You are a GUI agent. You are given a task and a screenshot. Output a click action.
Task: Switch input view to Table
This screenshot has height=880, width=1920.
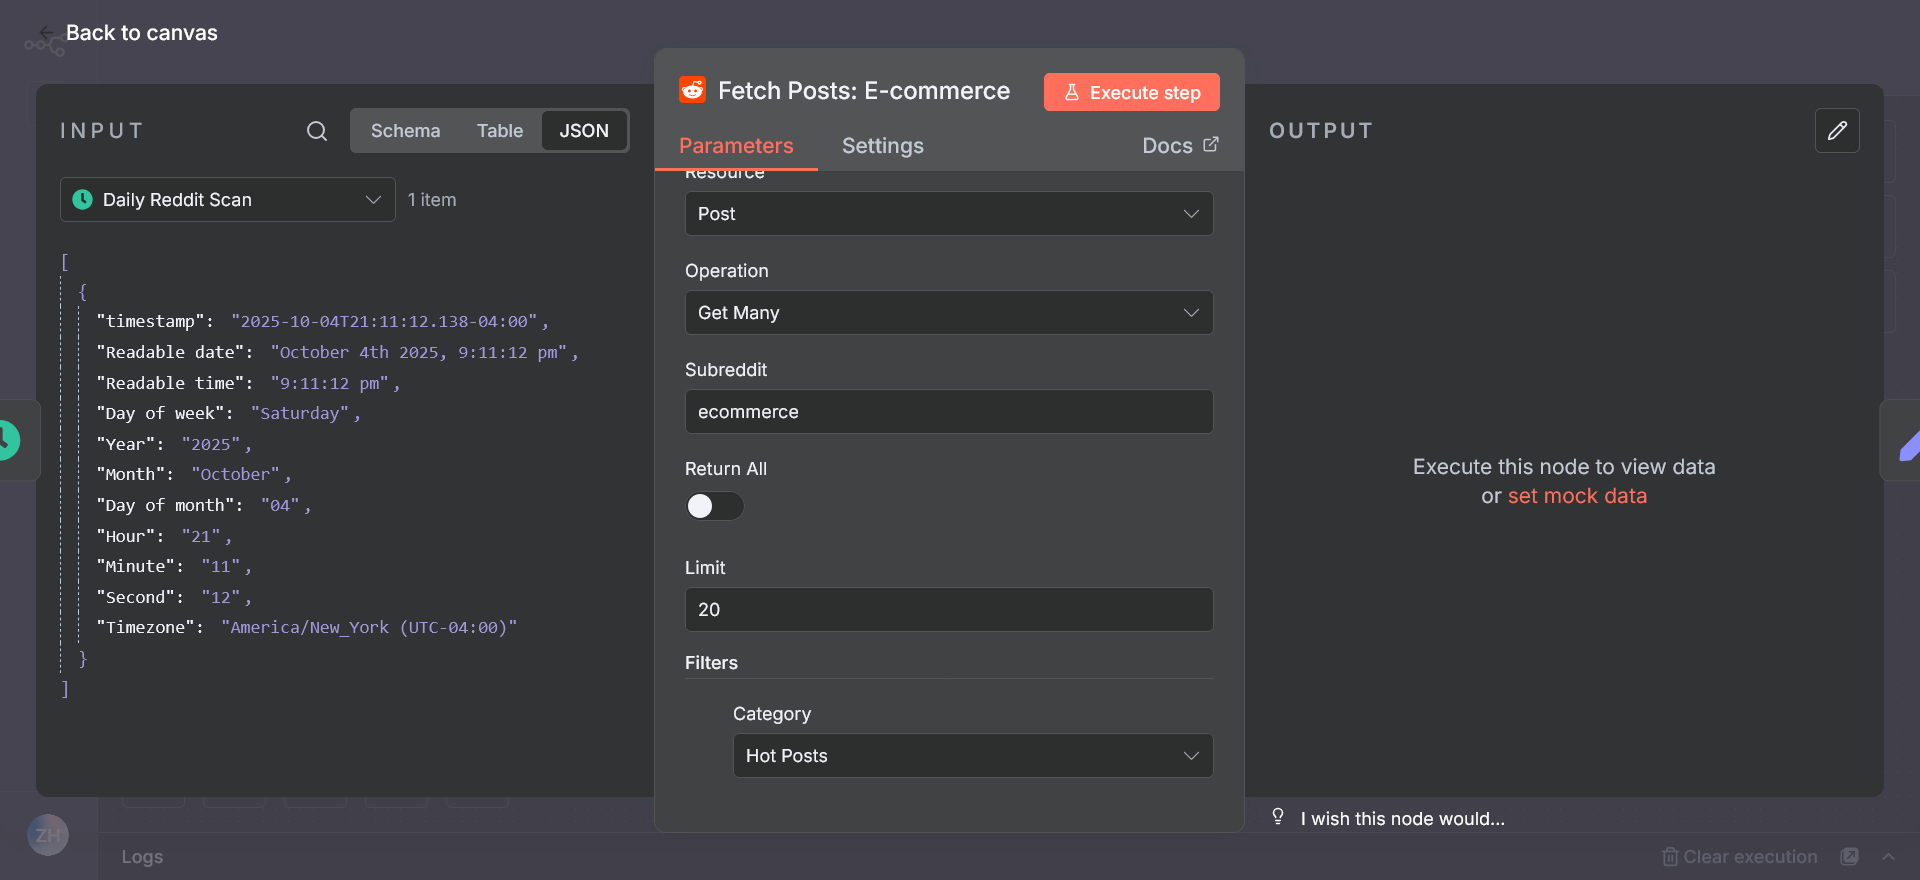[499, 131]
